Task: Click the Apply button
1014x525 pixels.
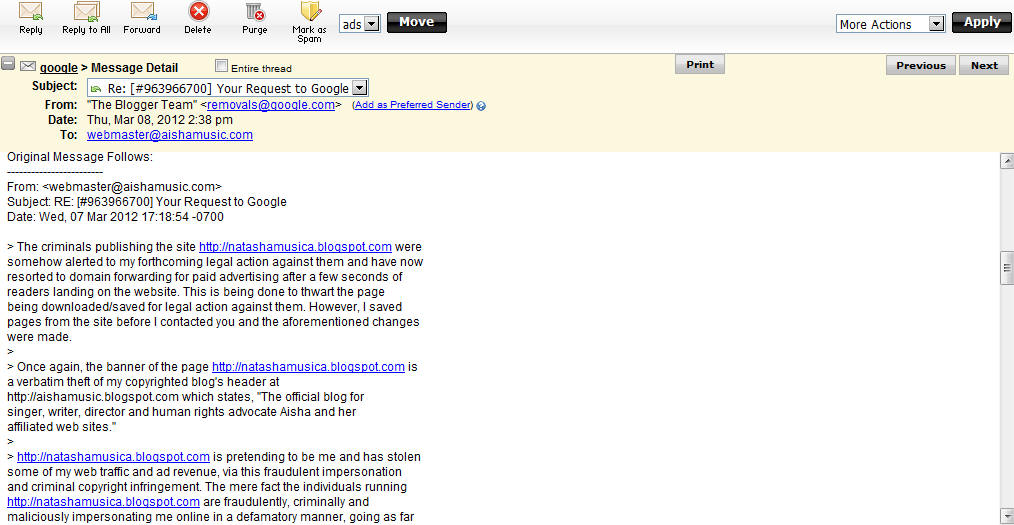Action: click(x=982, y=23)
